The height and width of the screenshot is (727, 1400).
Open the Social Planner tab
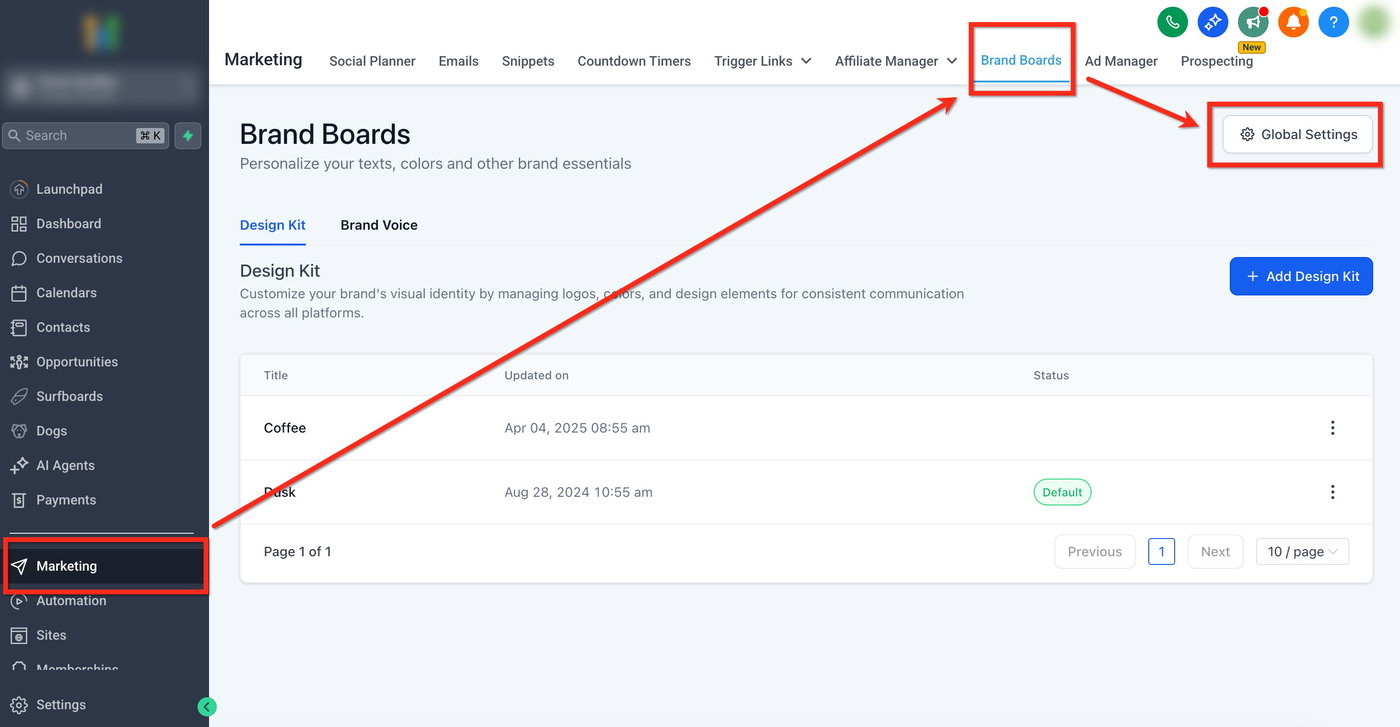coord(372,61)
